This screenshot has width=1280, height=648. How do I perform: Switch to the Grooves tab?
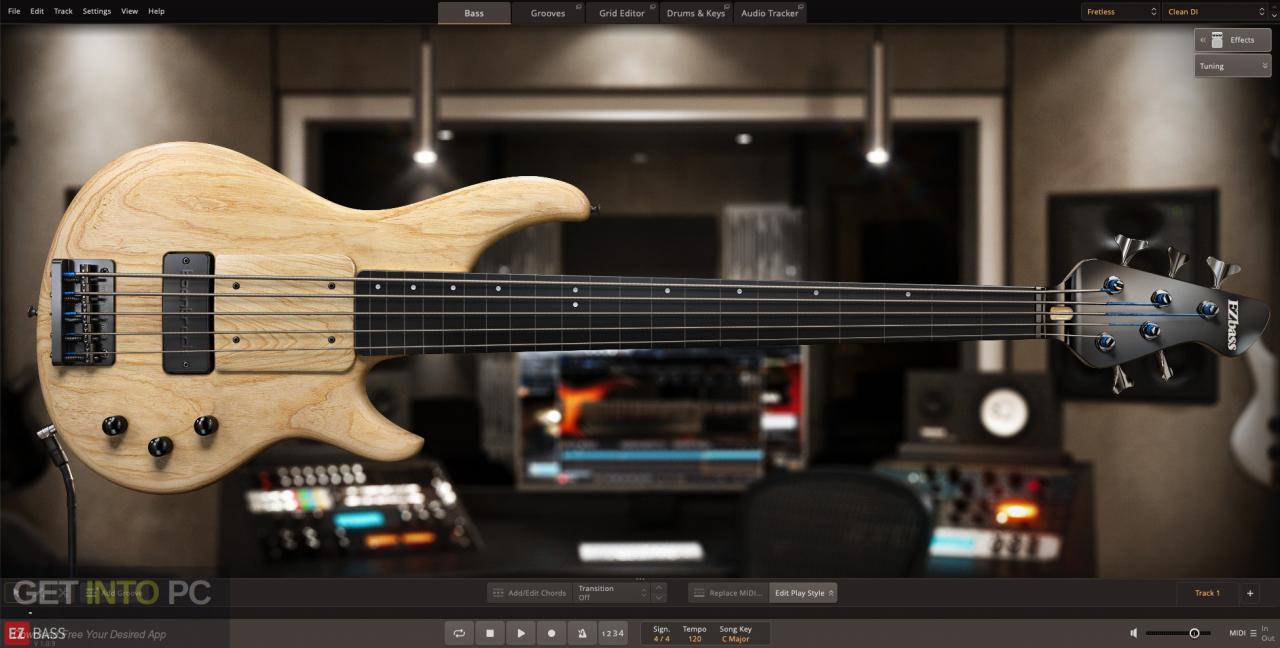coord(548,13)
